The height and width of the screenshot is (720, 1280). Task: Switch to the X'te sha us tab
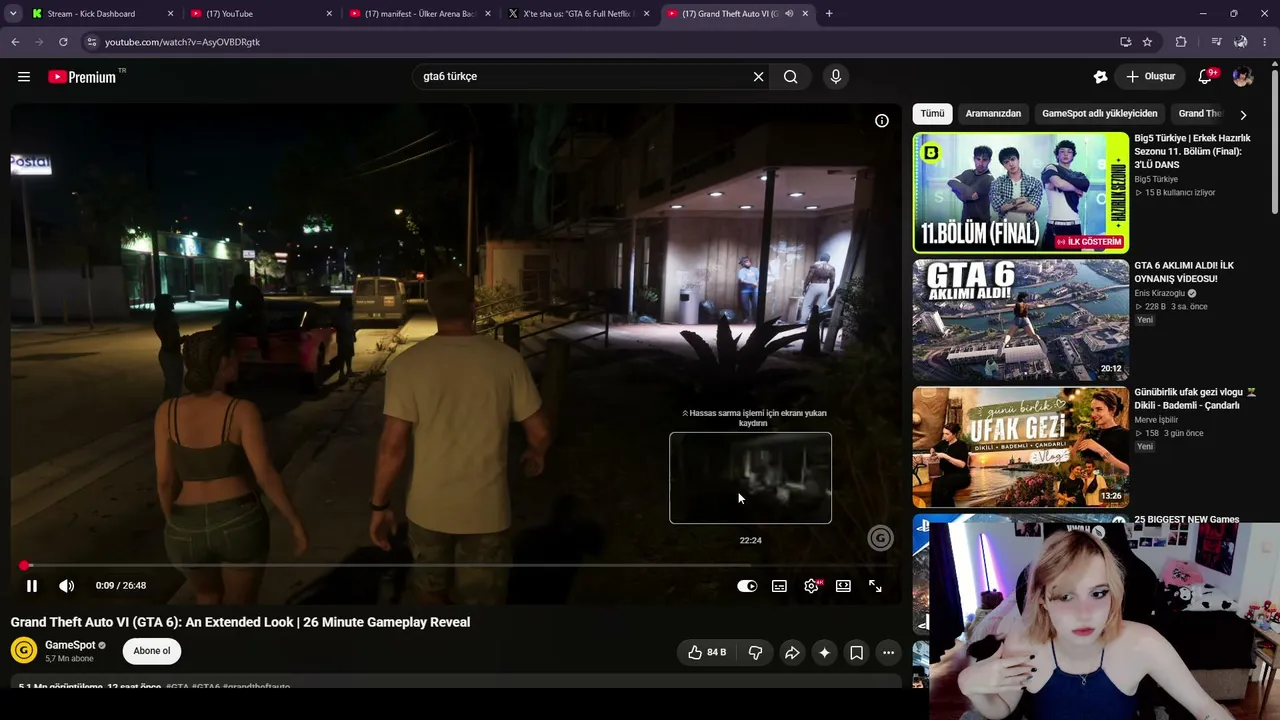click(x=578, y=14)
